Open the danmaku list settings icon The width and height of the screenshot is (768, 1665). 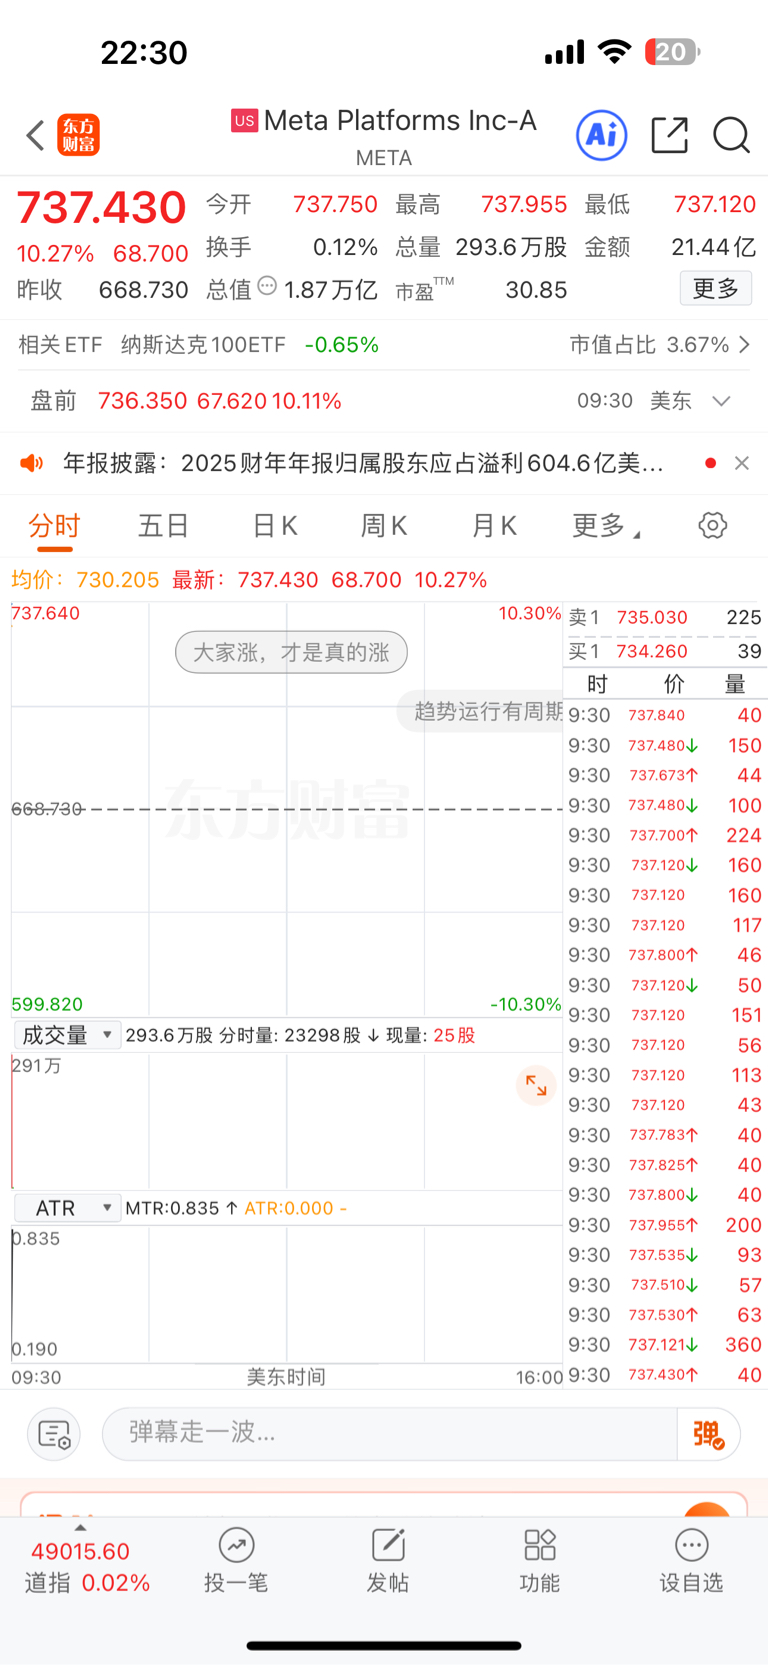pyautogui.click(x=53, y=1434)
